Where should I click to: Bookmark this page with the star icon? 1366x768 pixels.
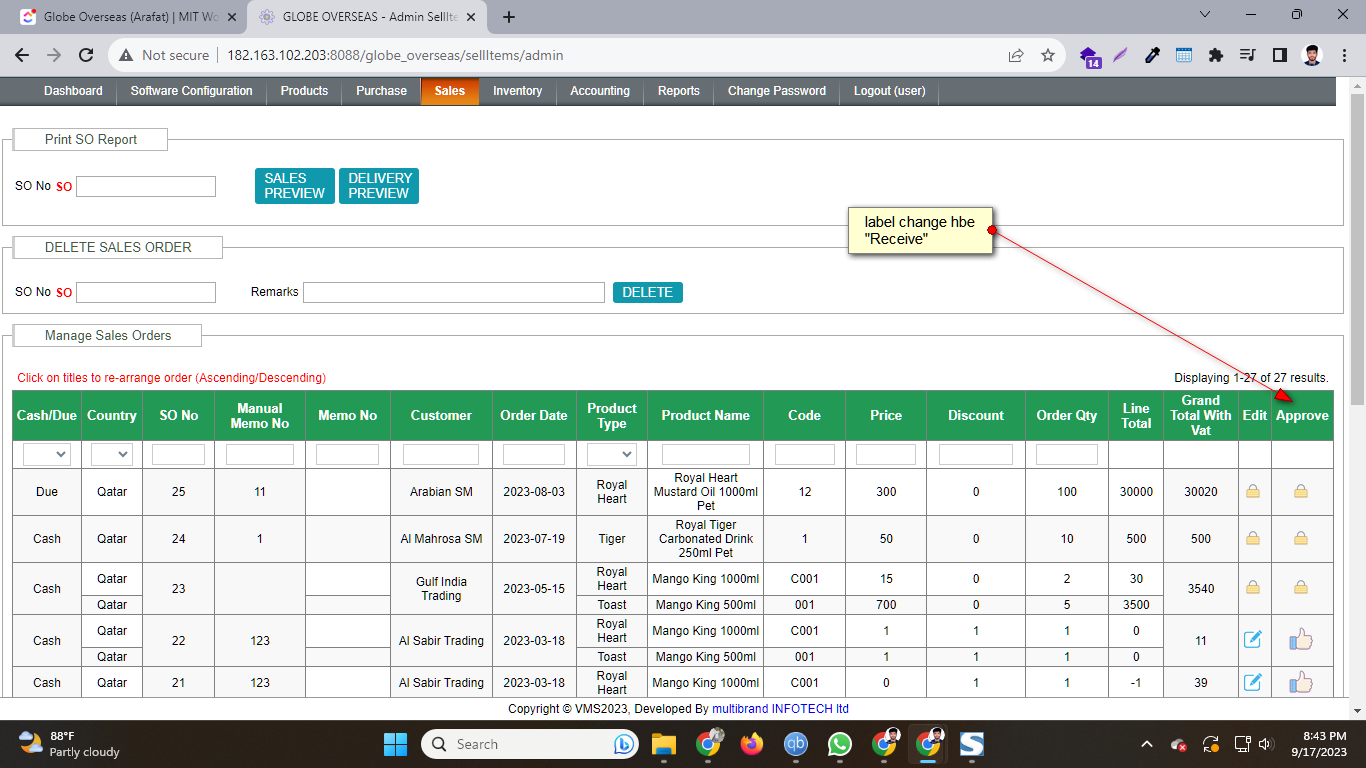coord(1047,55)
